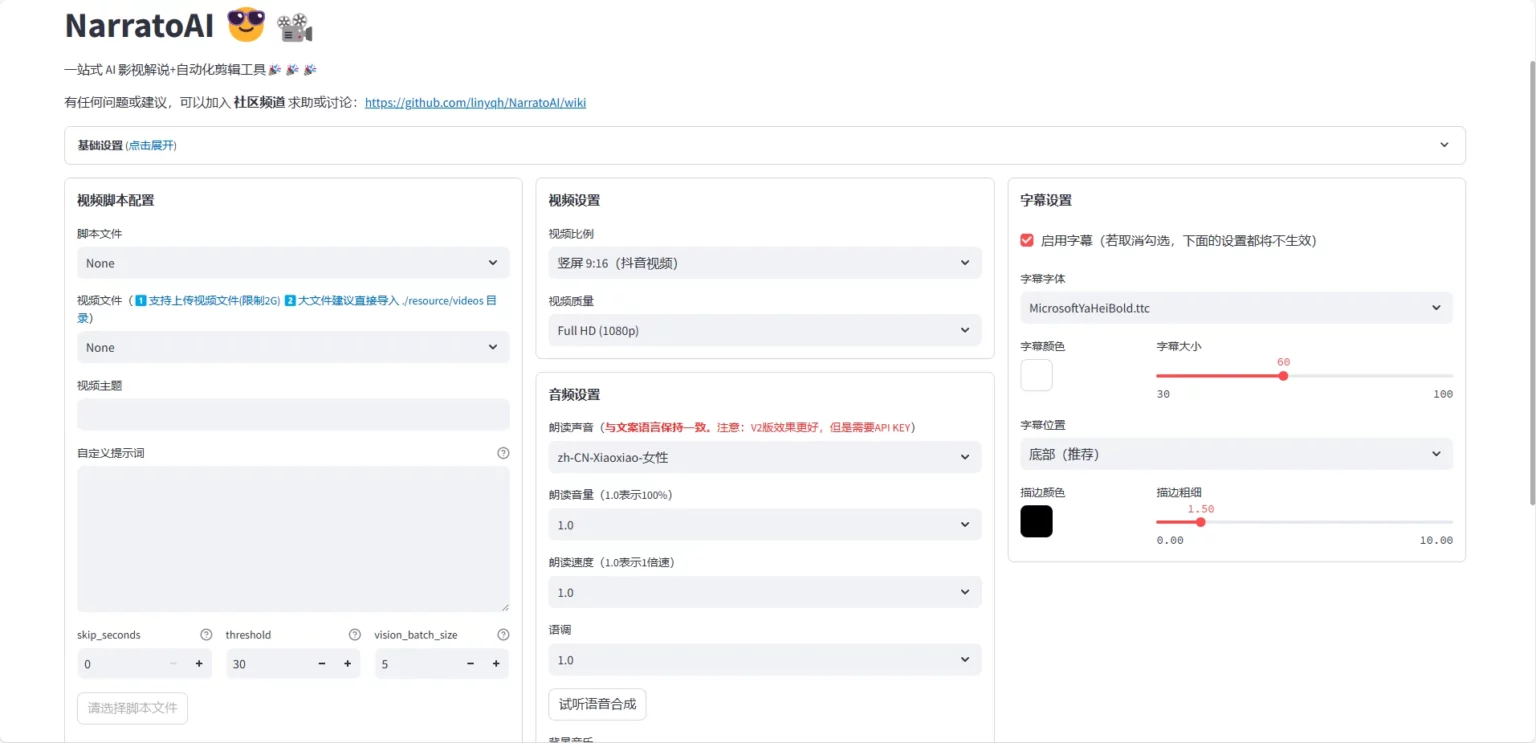
Task: Expand the 基础设置 section
Action: click(x=765, y=145)
